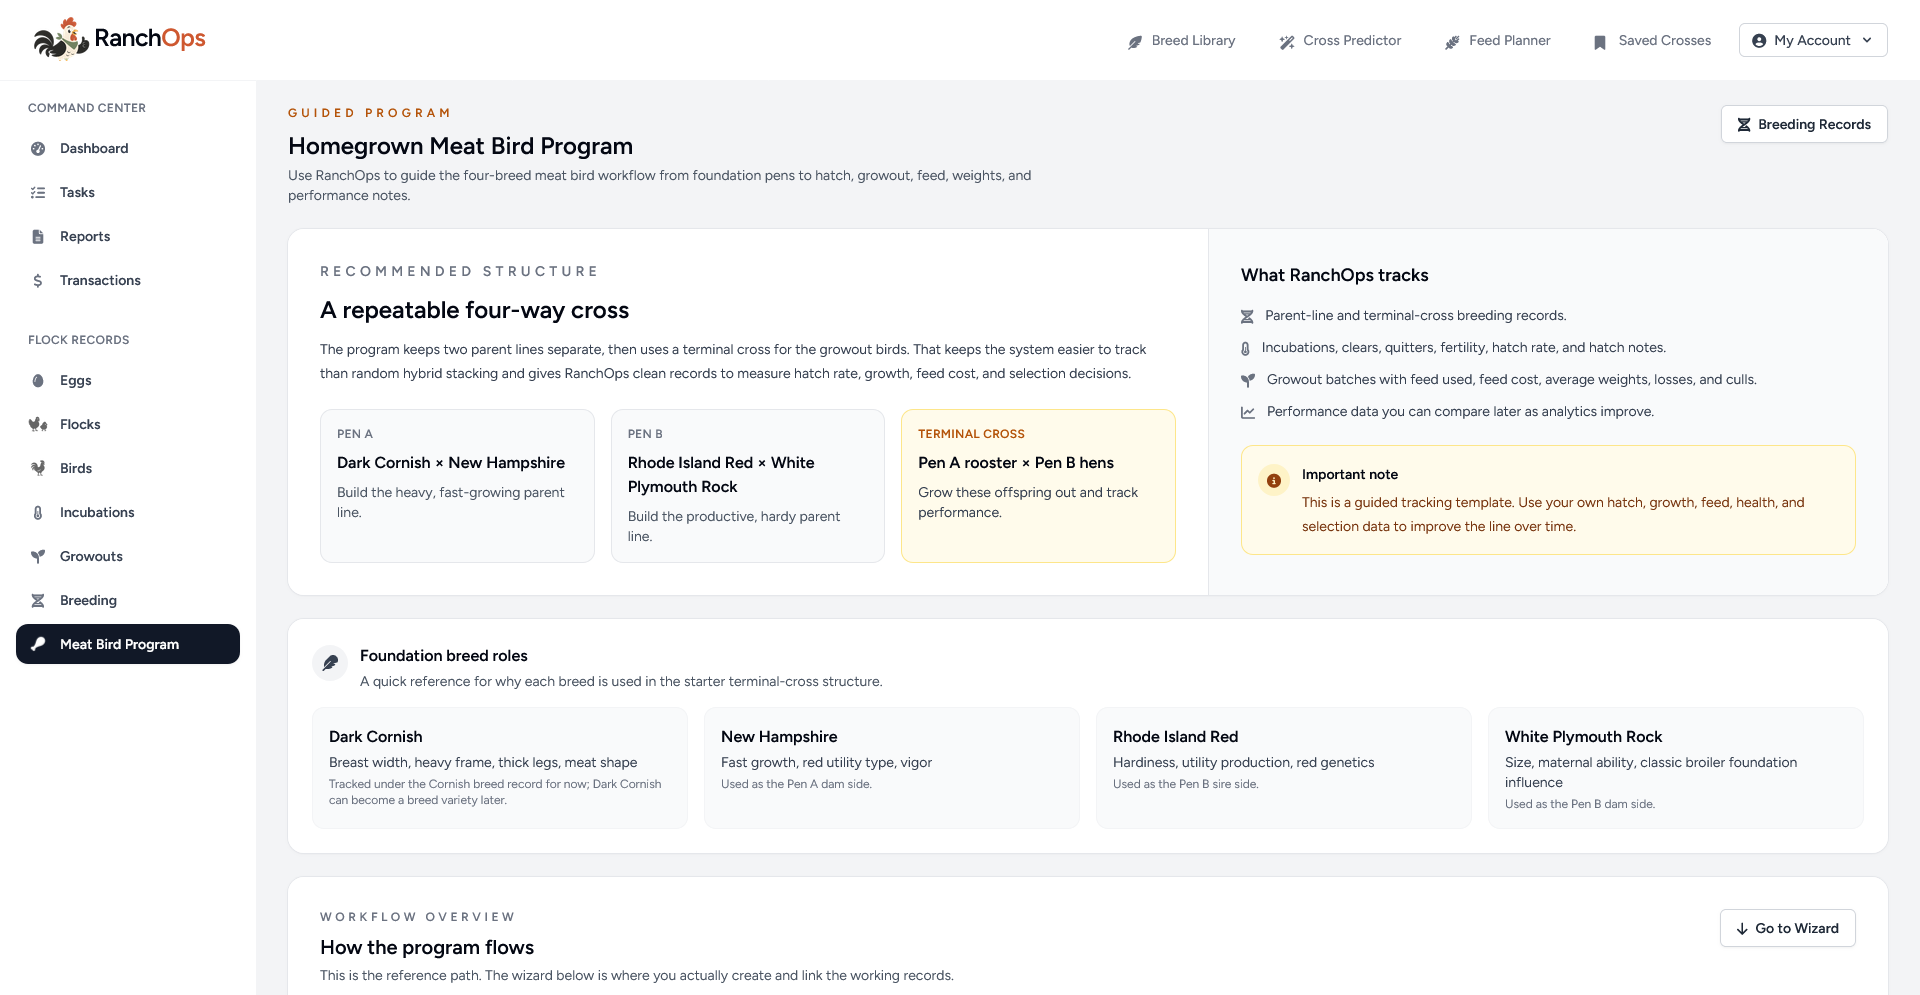1920x995 pixels.
Task: Open the Breeding Records button
Action: tap(1804, 124)
